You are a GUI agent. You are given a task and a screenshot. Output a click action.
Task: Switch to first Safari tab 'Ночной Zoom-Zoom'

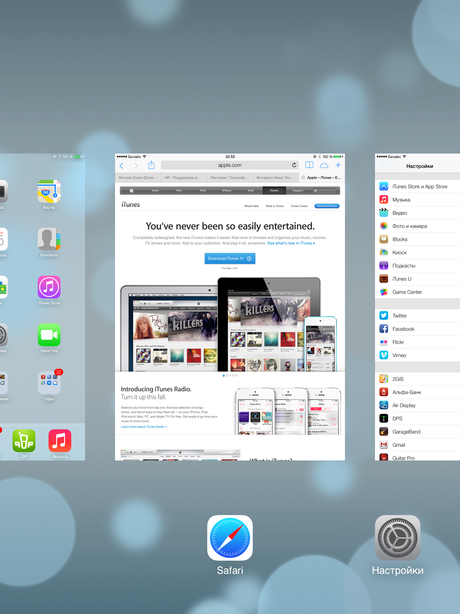click(137, 177)
